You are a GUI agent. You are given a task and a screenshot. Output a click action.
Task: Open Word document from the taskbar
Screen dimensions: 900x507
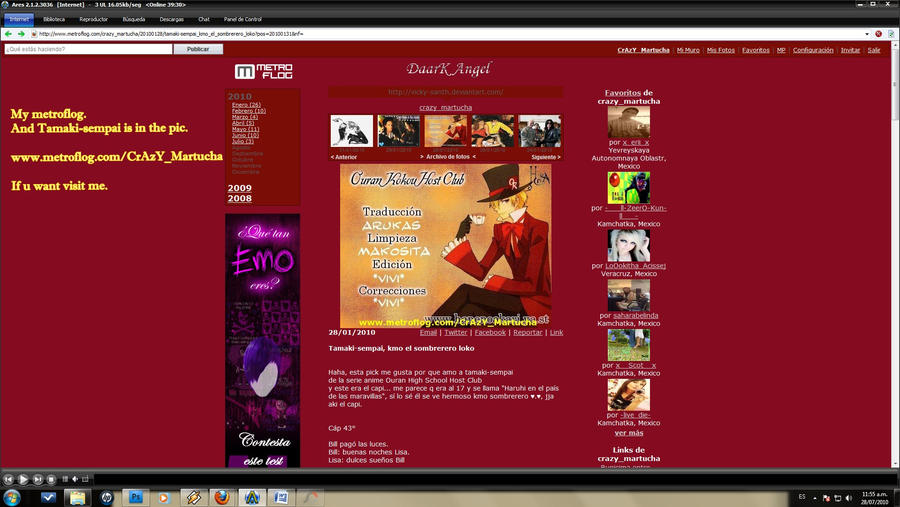coord(281,497)
